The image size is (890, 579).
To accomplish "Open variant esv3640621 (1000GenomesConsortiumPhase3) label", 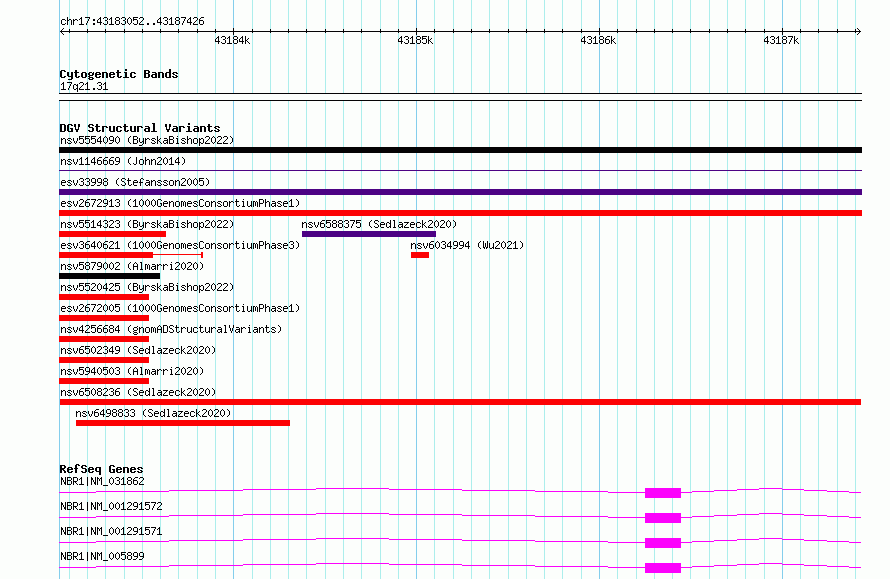I will 180,245.
